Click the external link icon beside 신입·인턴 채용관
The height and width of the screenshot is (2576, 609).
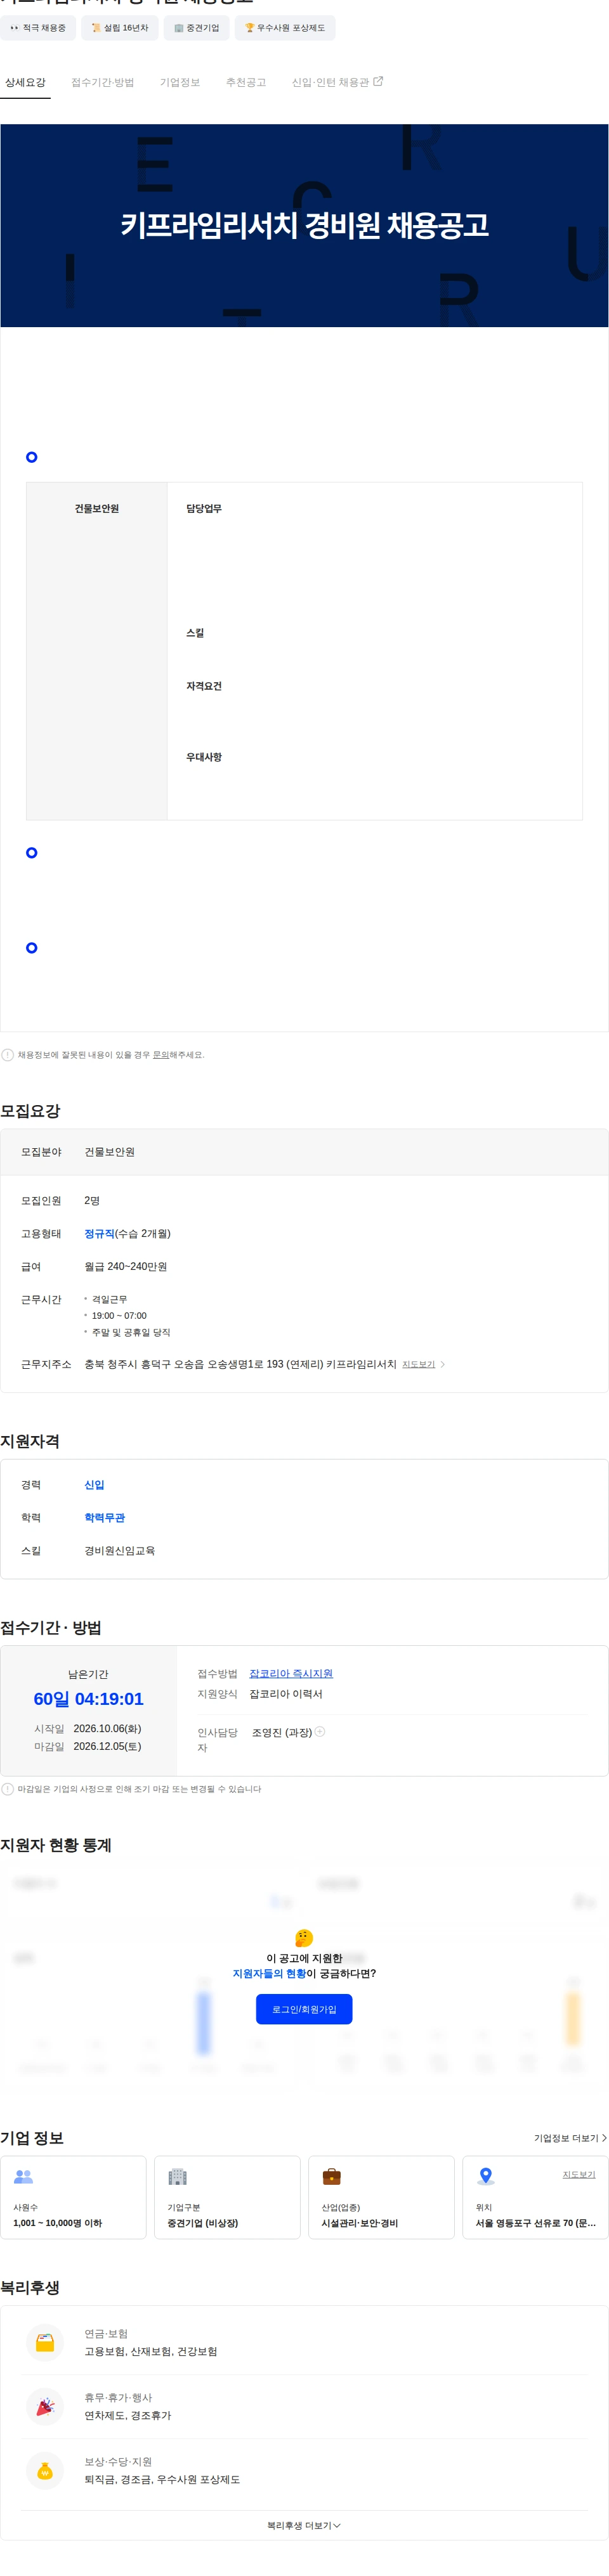pyautogui.click(x=378, y=81)
